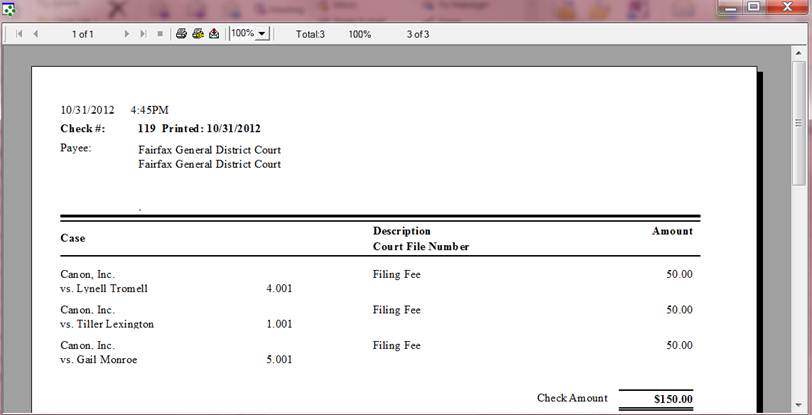The image size is (812, 415).
Task: Print the check report
Action: click(x=181, y=34)
